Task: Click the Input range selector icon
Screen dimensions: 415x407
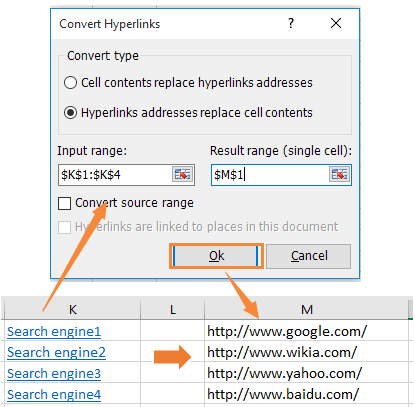Action: (182, 174)
